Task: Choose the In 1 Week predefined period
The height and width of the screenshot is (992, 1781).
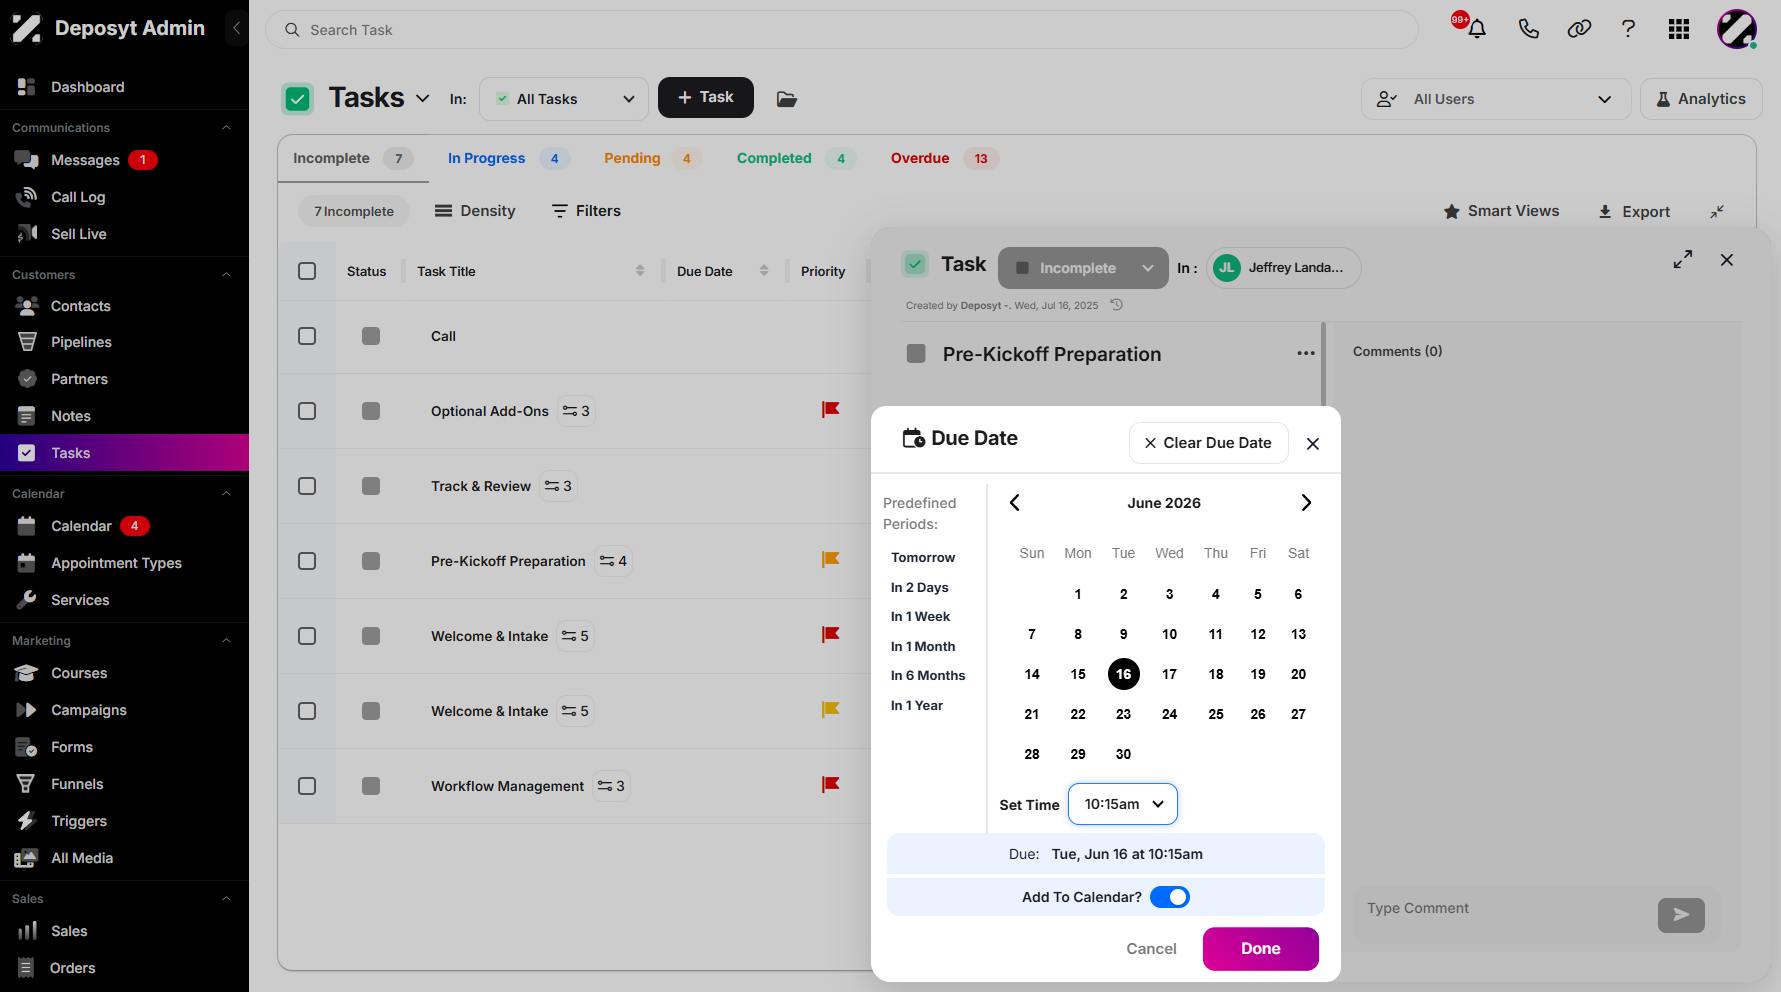Action: (x=920, y=617)
